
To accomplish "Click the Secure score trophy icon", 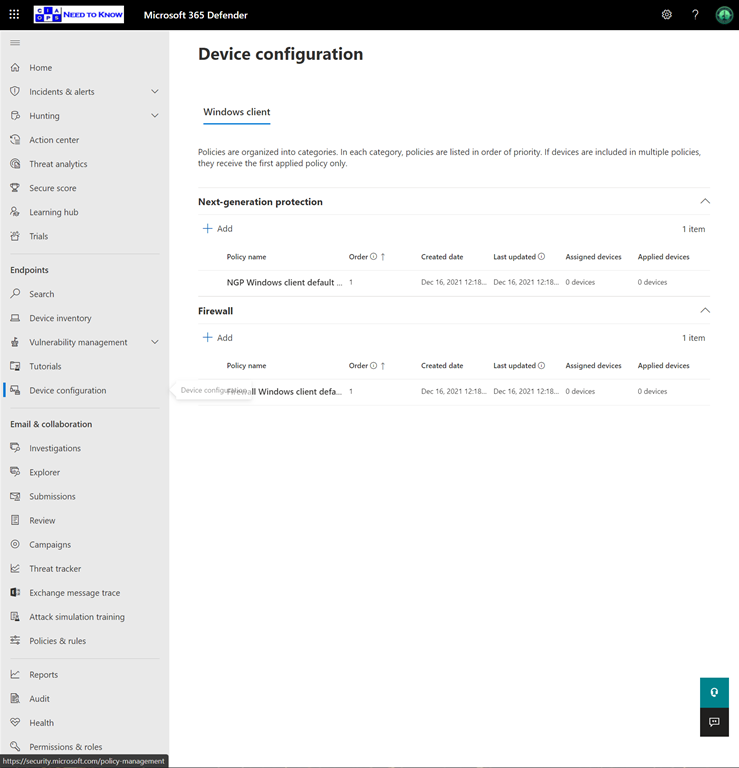I will (15, 188).
